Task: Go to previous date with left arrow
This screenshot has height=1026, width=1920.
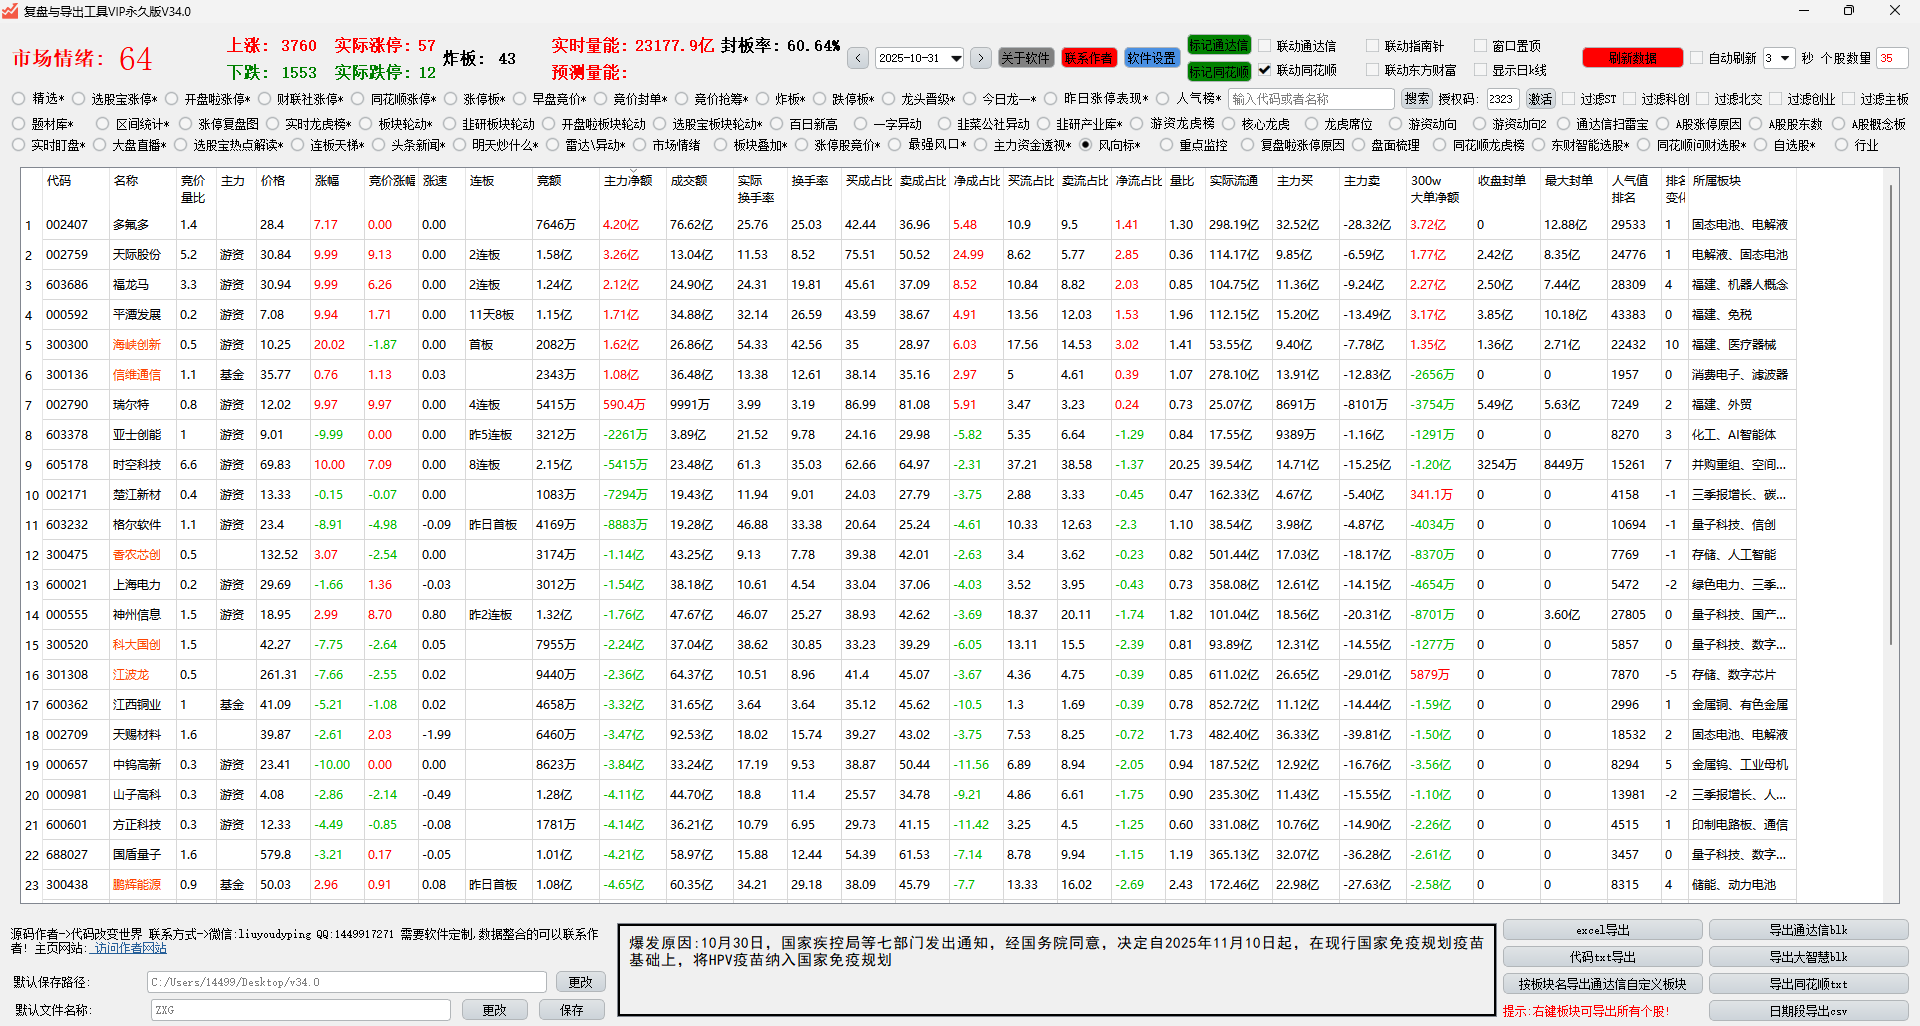Action: point(858,58)
